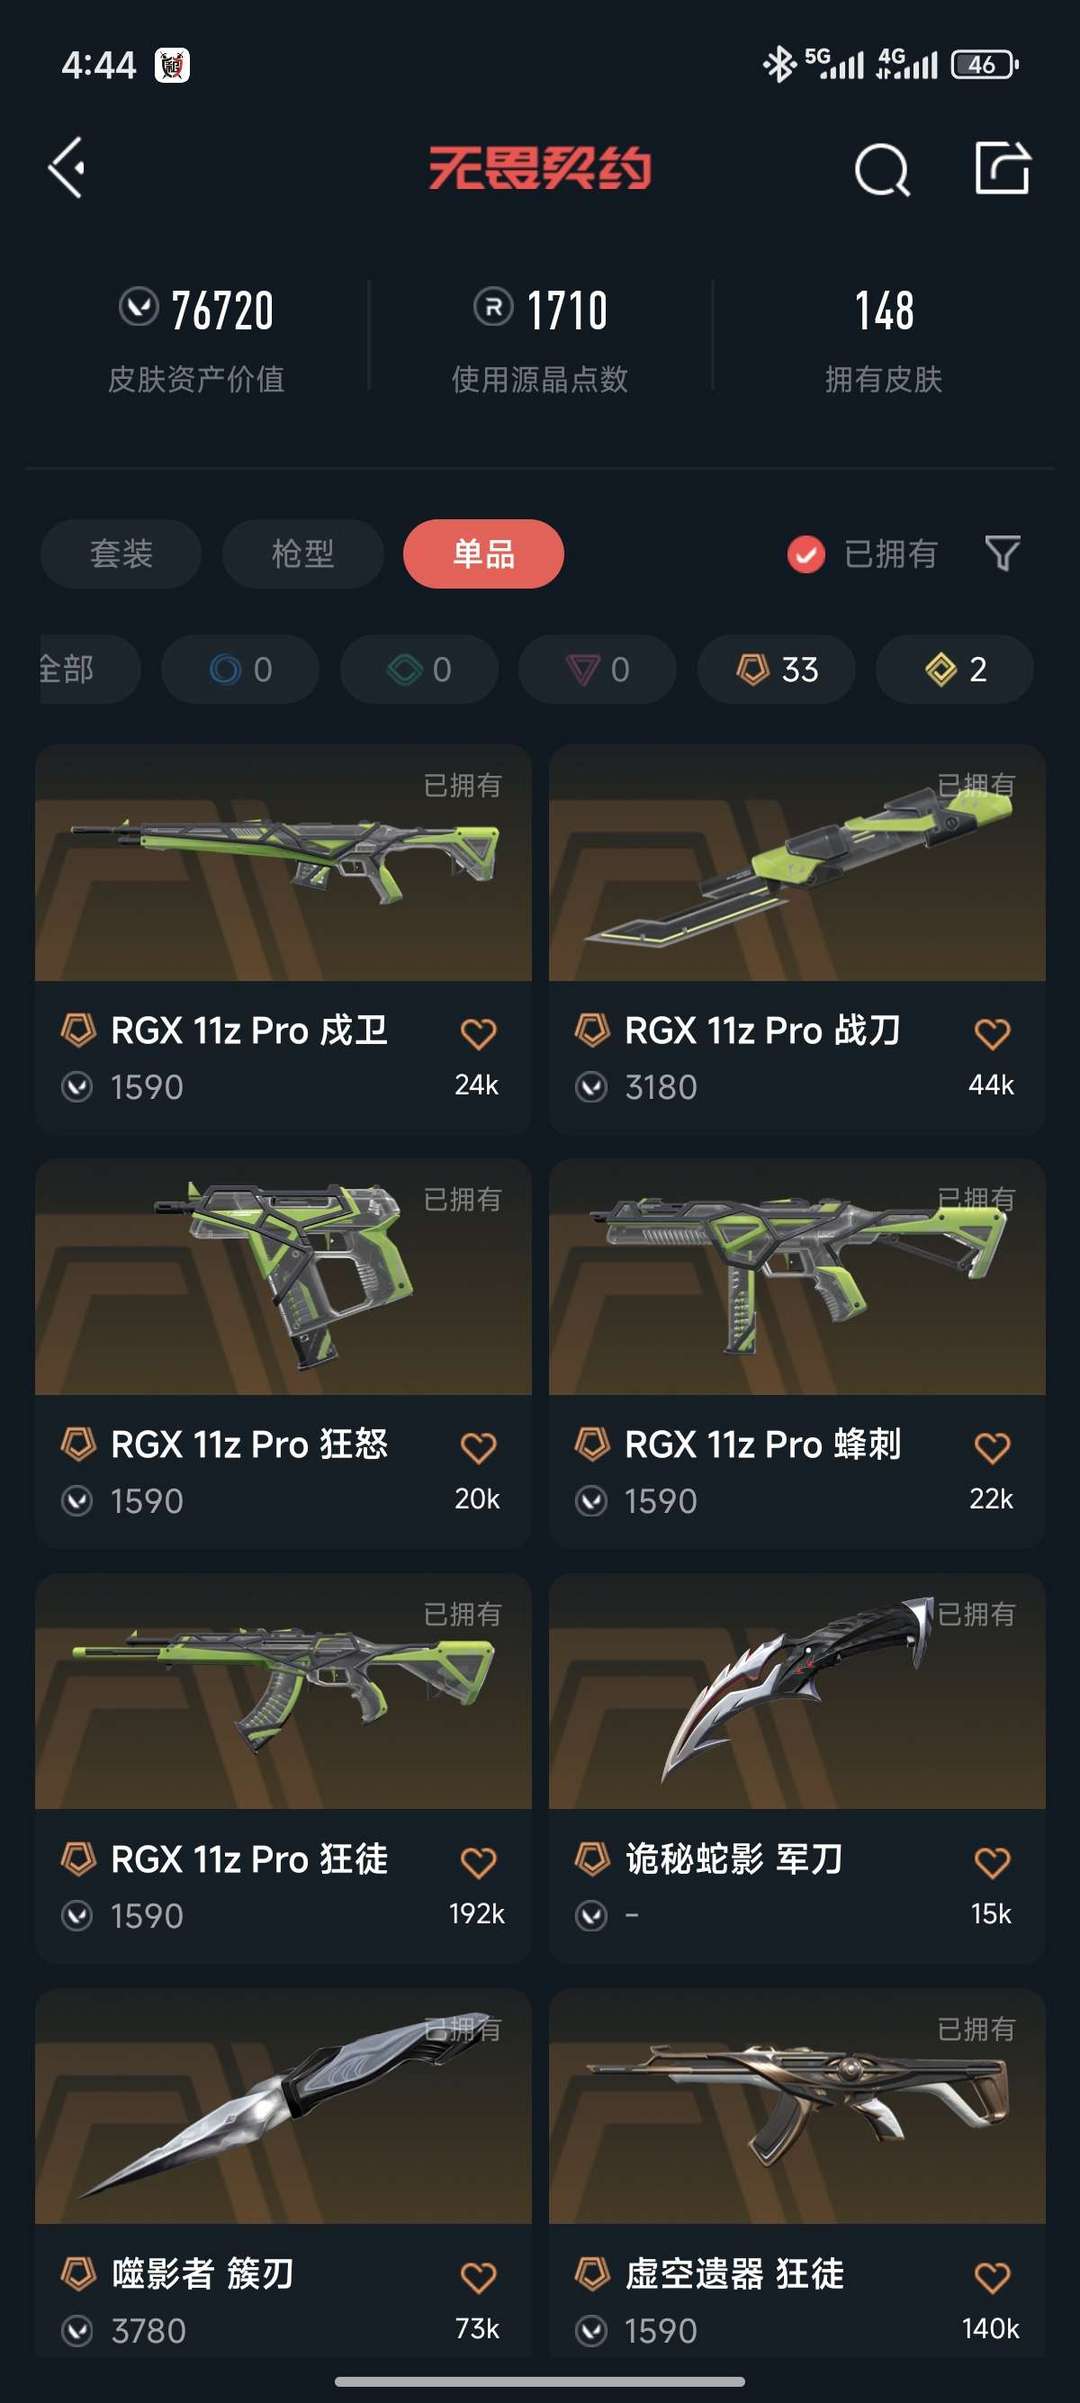1080x2403 pixels.
Task: Select the 单品 tab
Action: click(484, 554)
